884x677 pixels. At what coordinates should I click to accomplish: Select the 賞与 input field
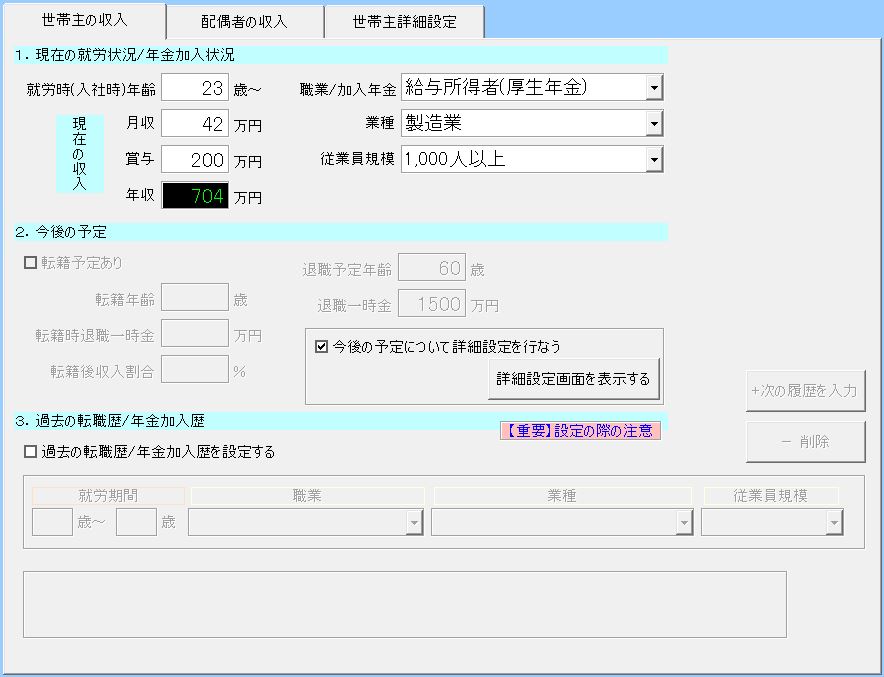click(x=195, y=160)
